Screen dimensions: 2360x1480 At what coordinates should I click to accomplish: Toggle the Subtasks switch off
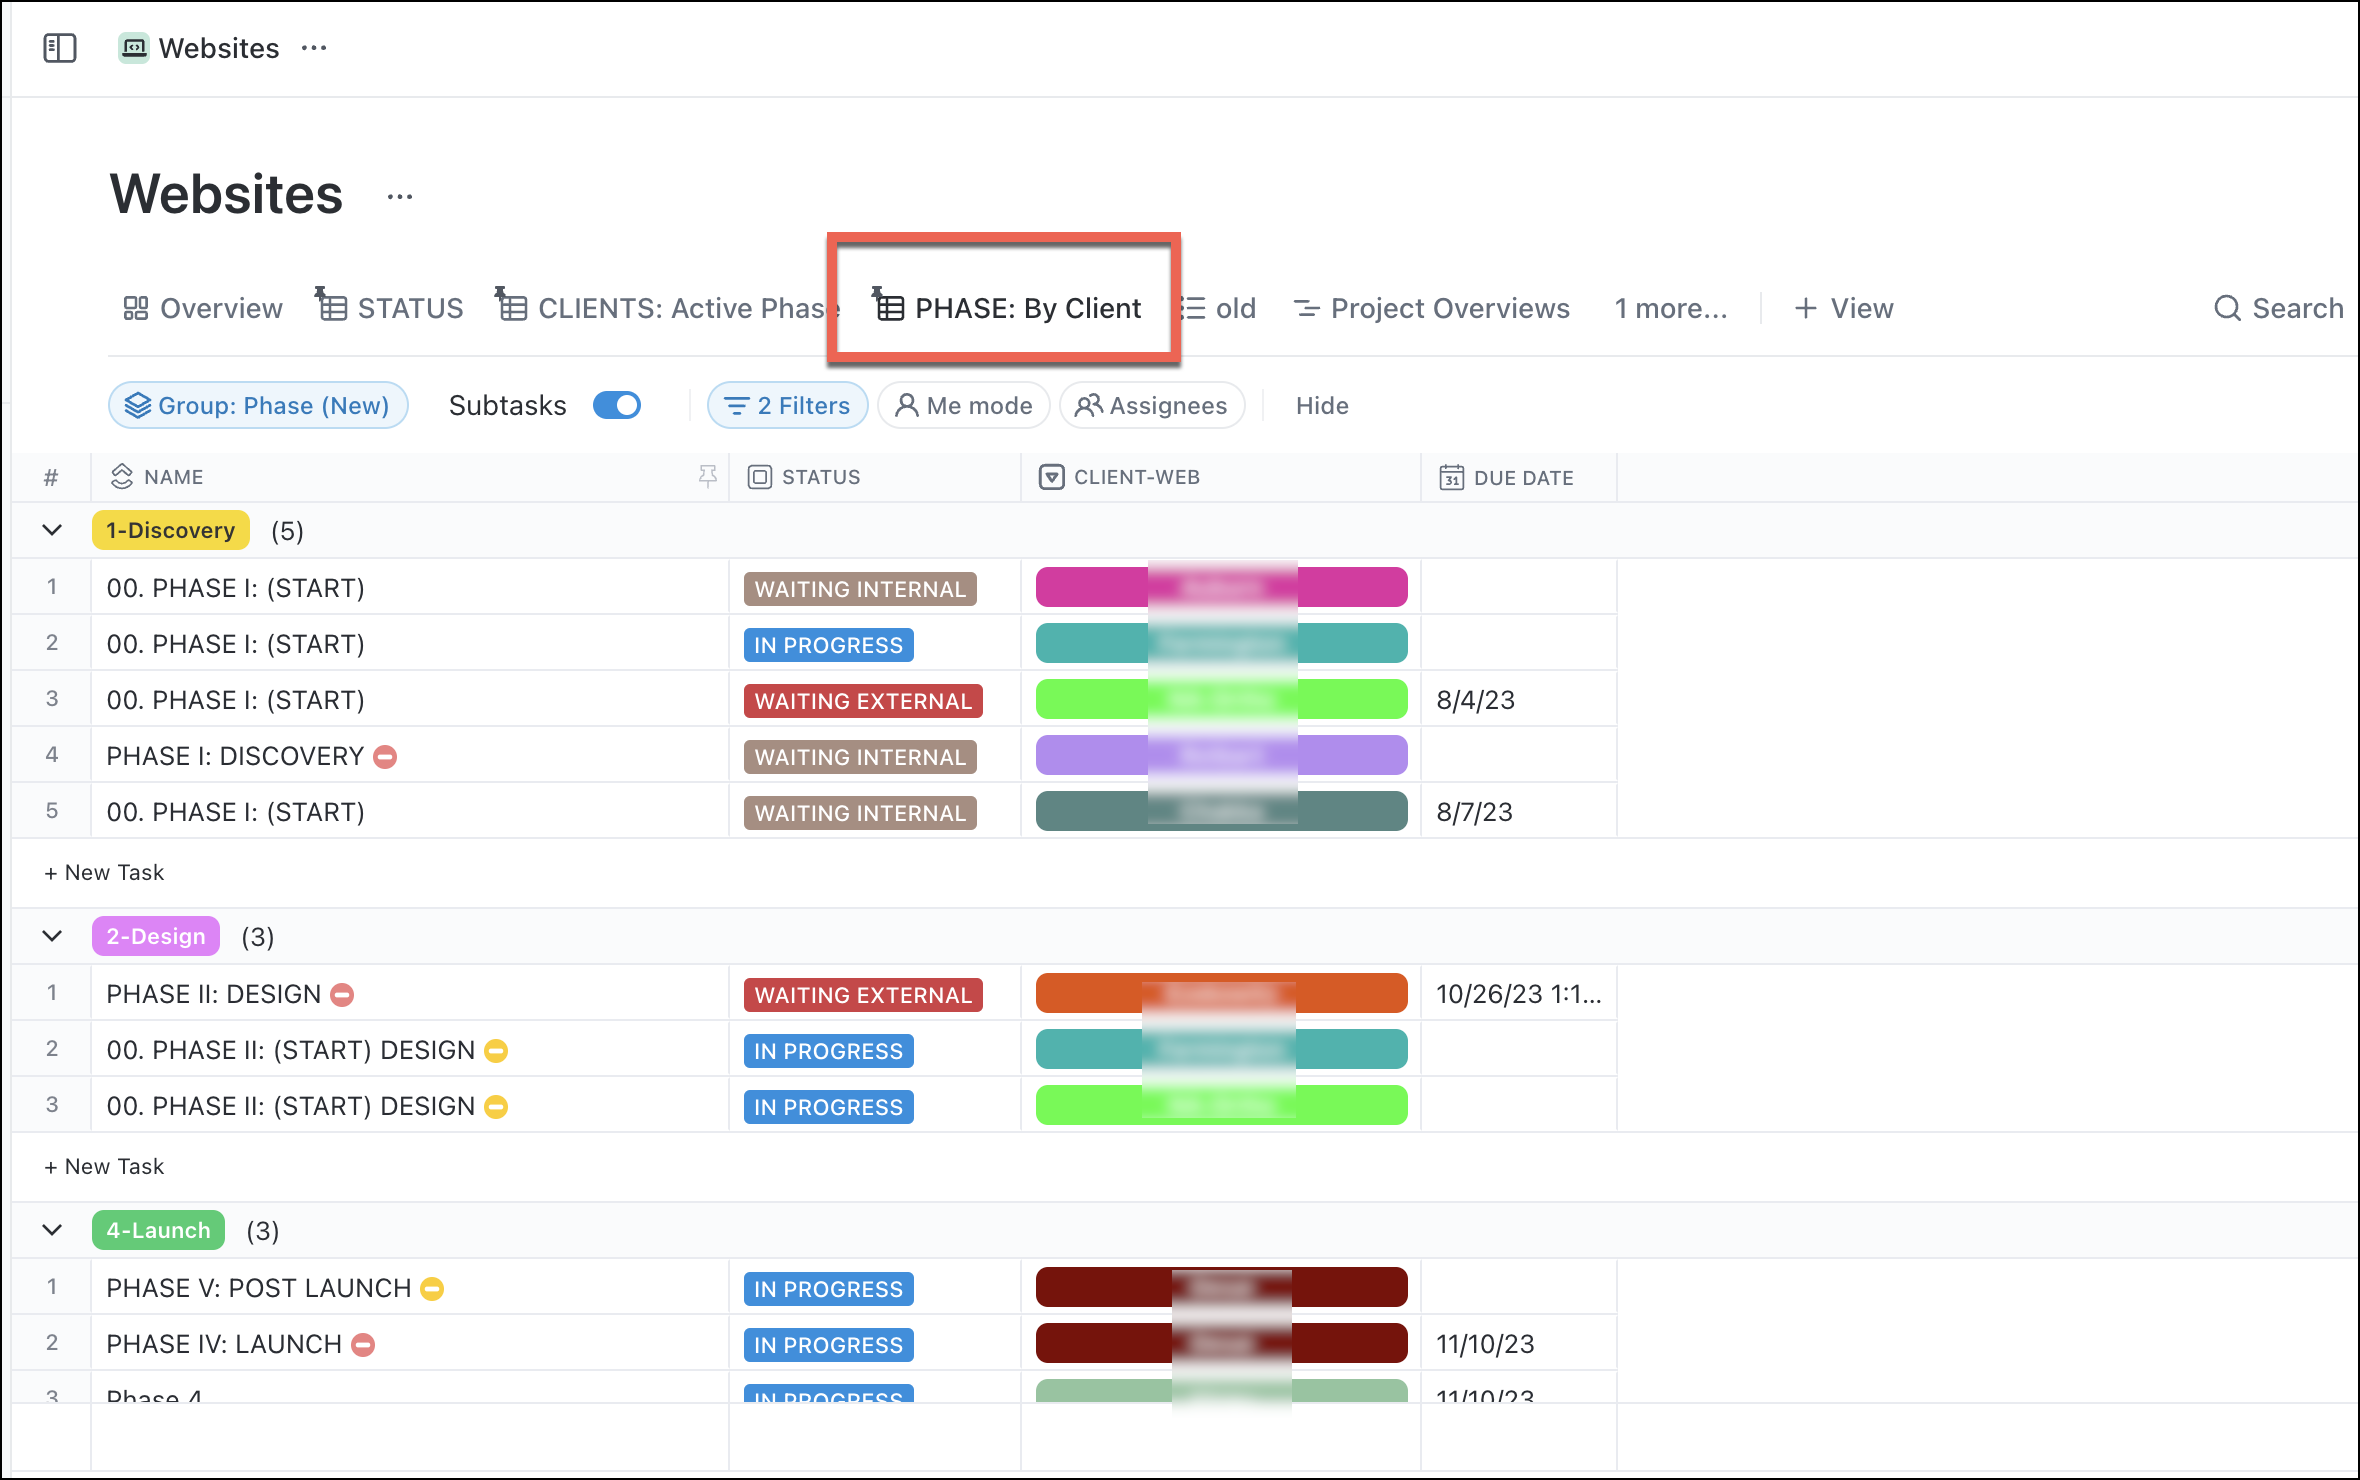(617, 405)
